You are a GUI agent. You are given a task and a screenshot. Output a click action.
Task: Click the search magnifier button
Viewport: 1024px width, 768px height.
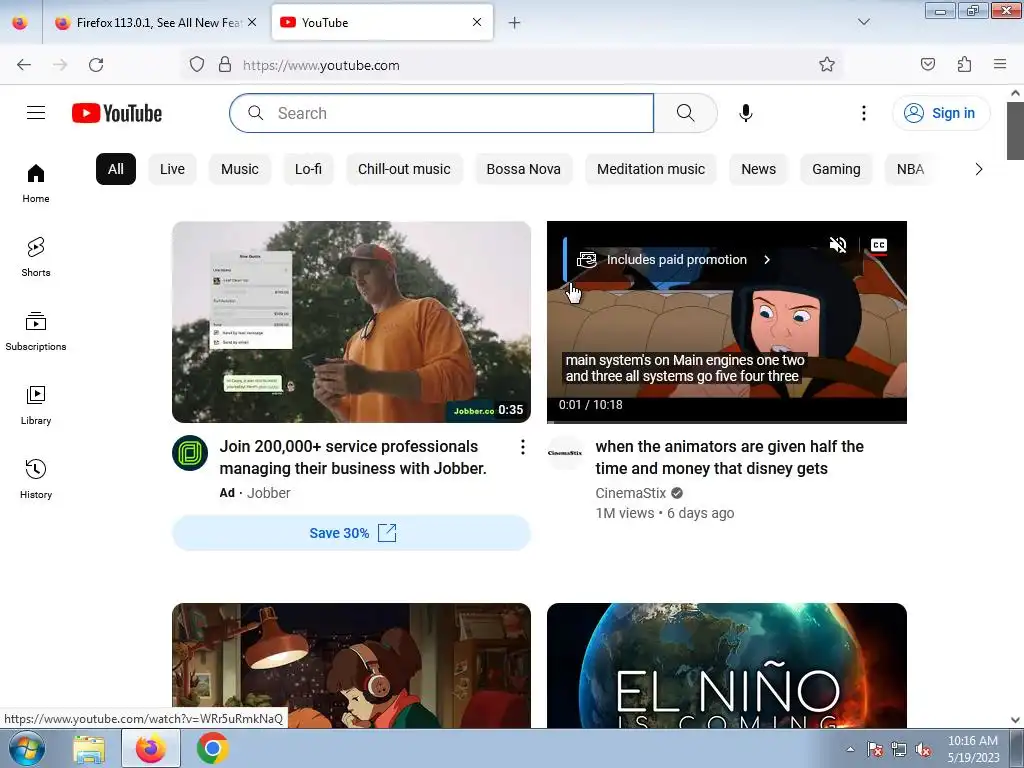coord(686,113)
